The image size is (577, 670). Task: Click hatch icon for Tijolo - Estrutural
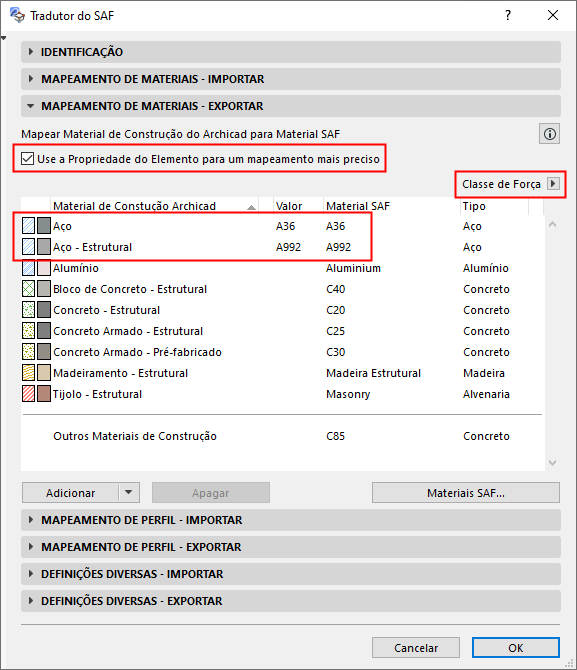pos(29,394)
